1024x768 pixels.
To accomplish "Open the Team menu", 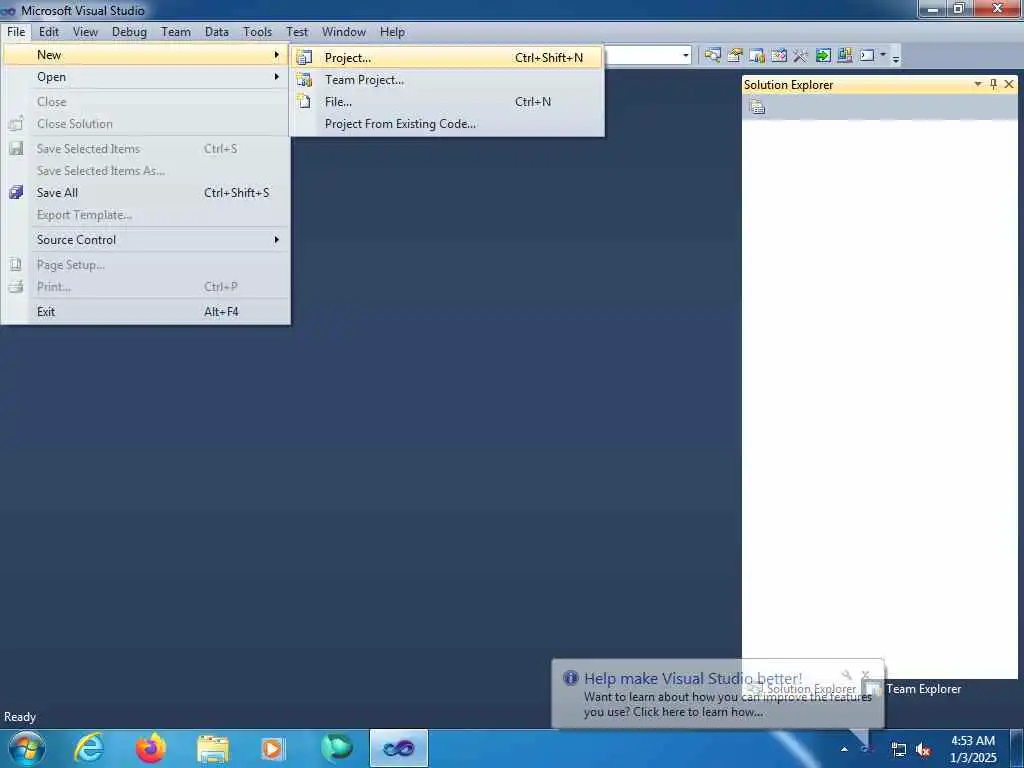I will pos(176,32).
